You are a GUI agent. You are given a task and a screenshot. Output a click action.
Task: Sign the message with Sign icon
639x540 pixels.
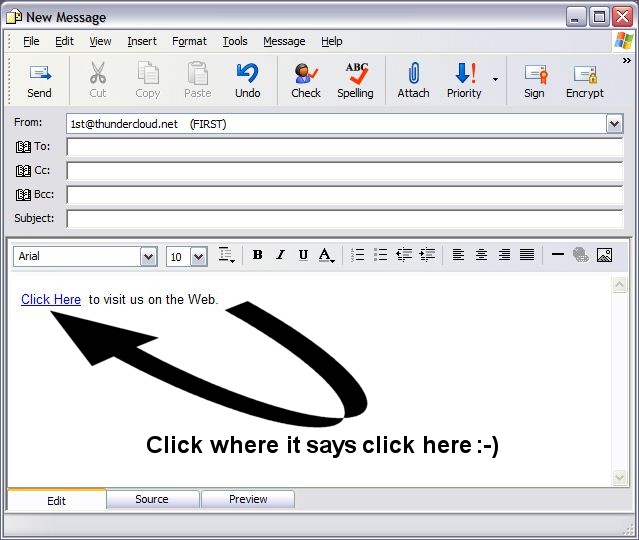(x=534, y=81)
